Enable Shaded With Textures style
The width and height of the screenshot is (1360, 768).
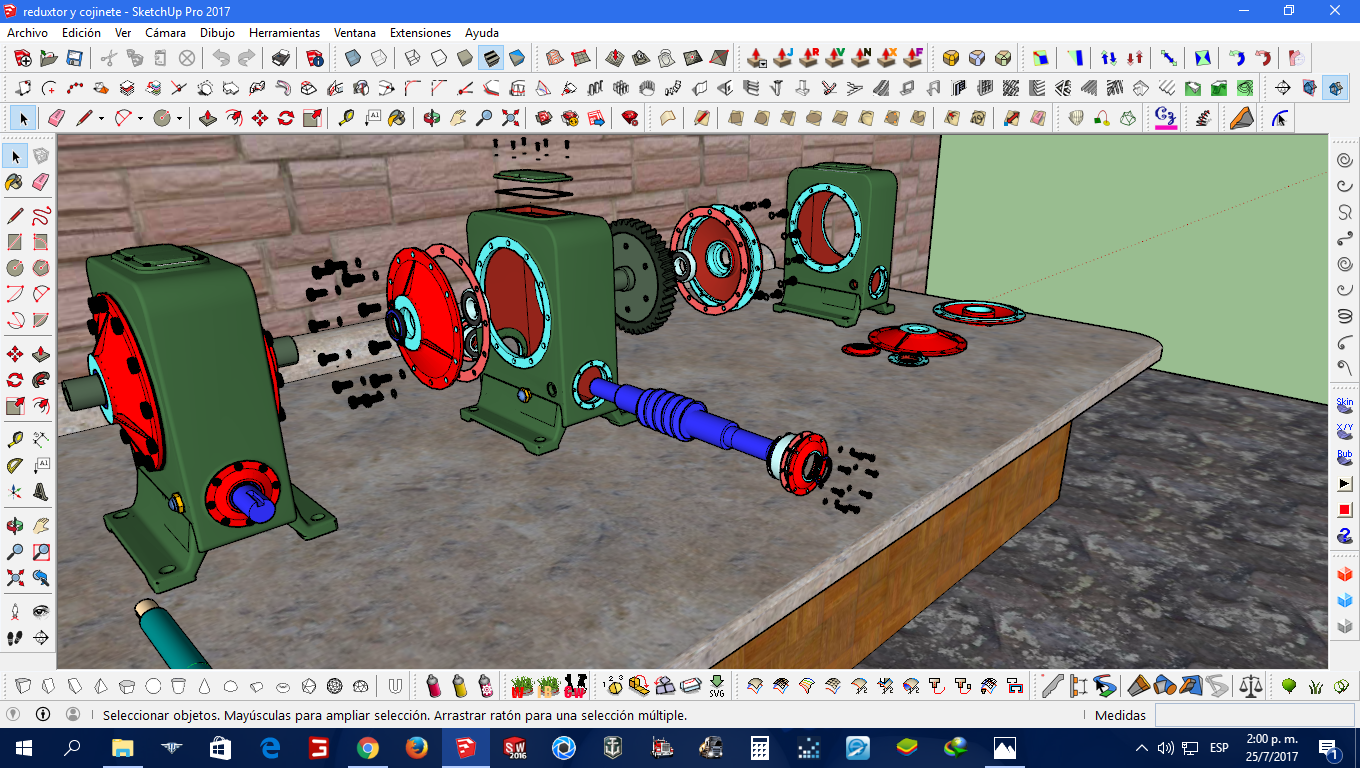pyautogui.click(x=490, y=58)
